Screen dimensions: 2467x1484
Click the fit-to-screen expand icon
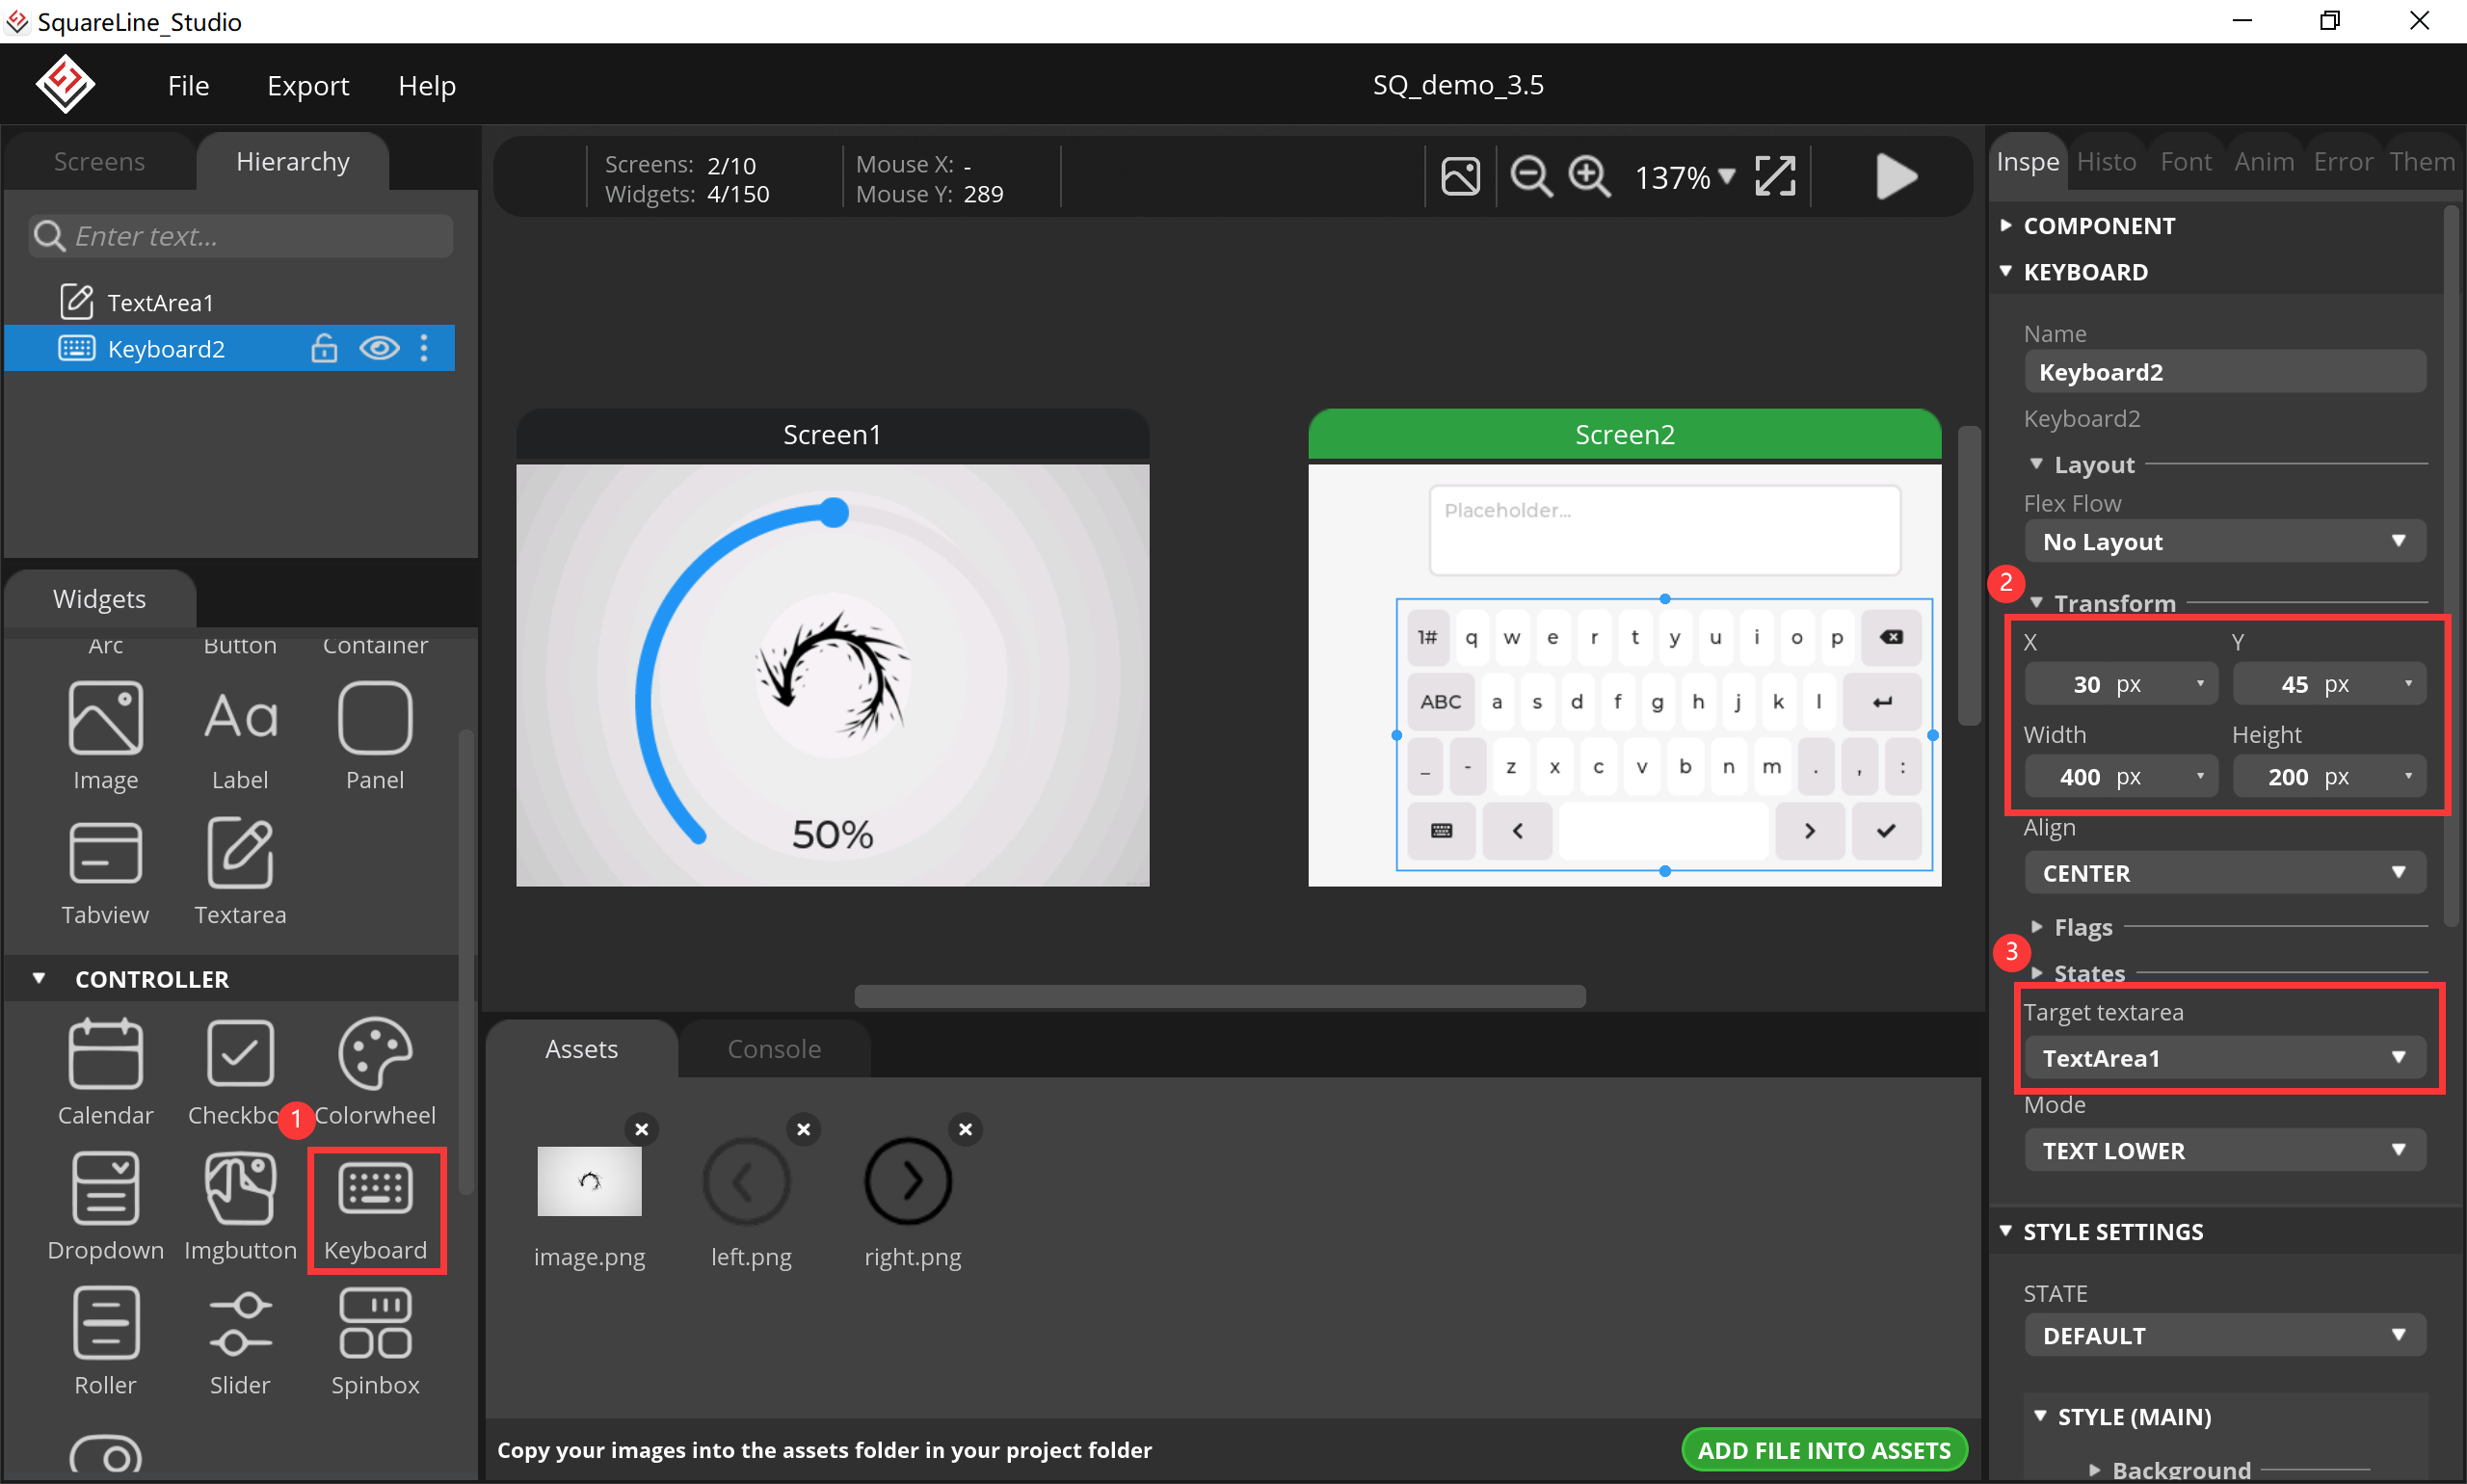click(1775, 177)
